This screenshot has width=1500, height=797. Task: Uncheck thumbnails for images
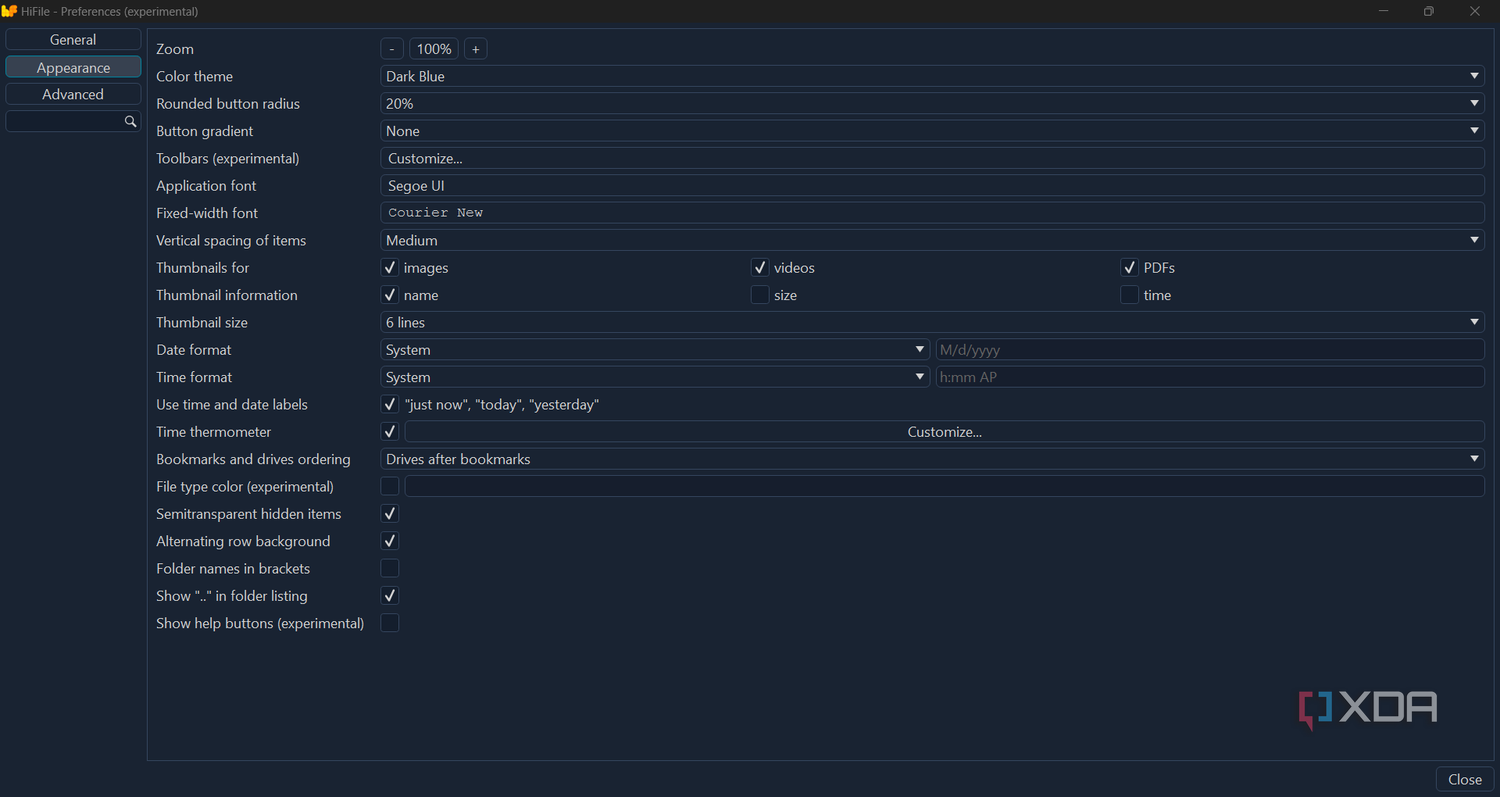point(390,268)
